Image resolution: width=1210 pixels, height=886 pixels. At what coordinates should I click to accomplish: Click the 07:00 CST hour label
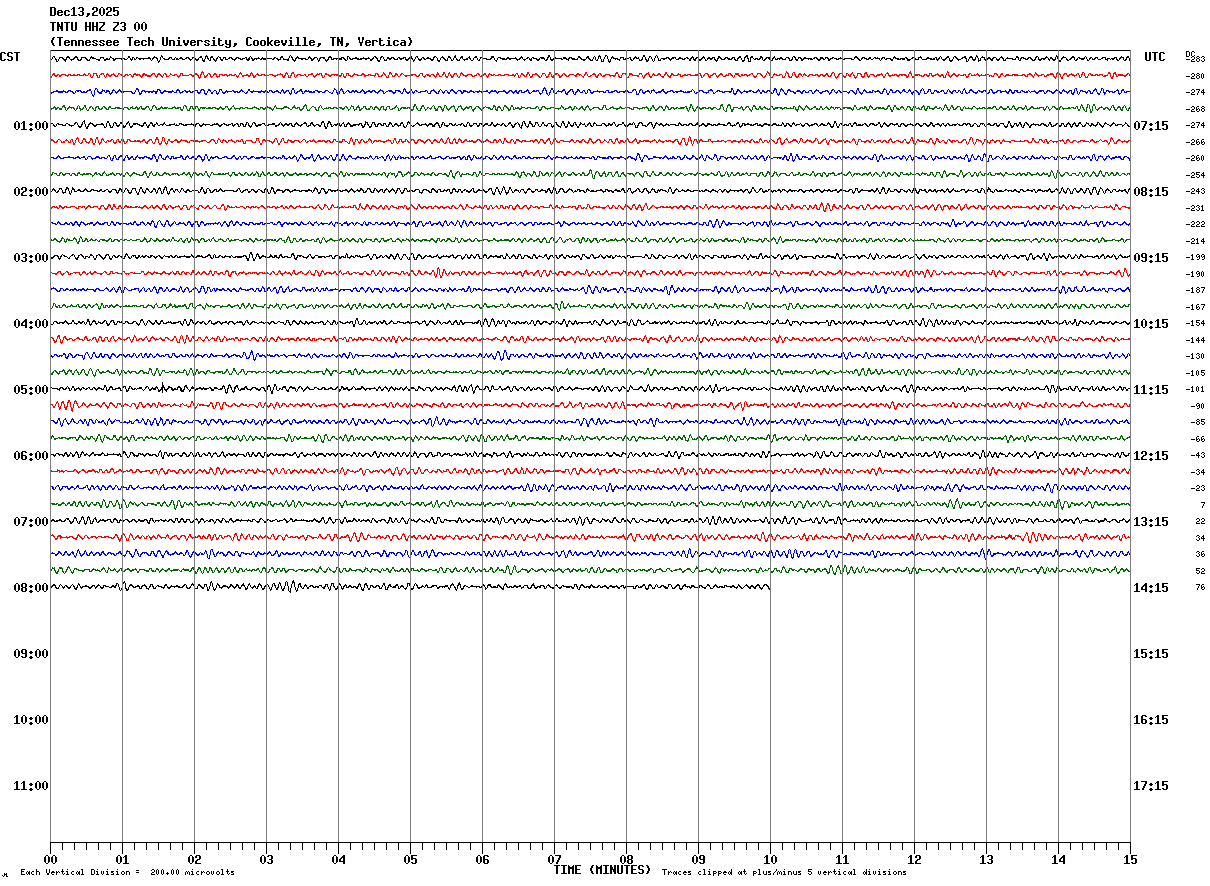pyautogui.click(x=31, y=522)
